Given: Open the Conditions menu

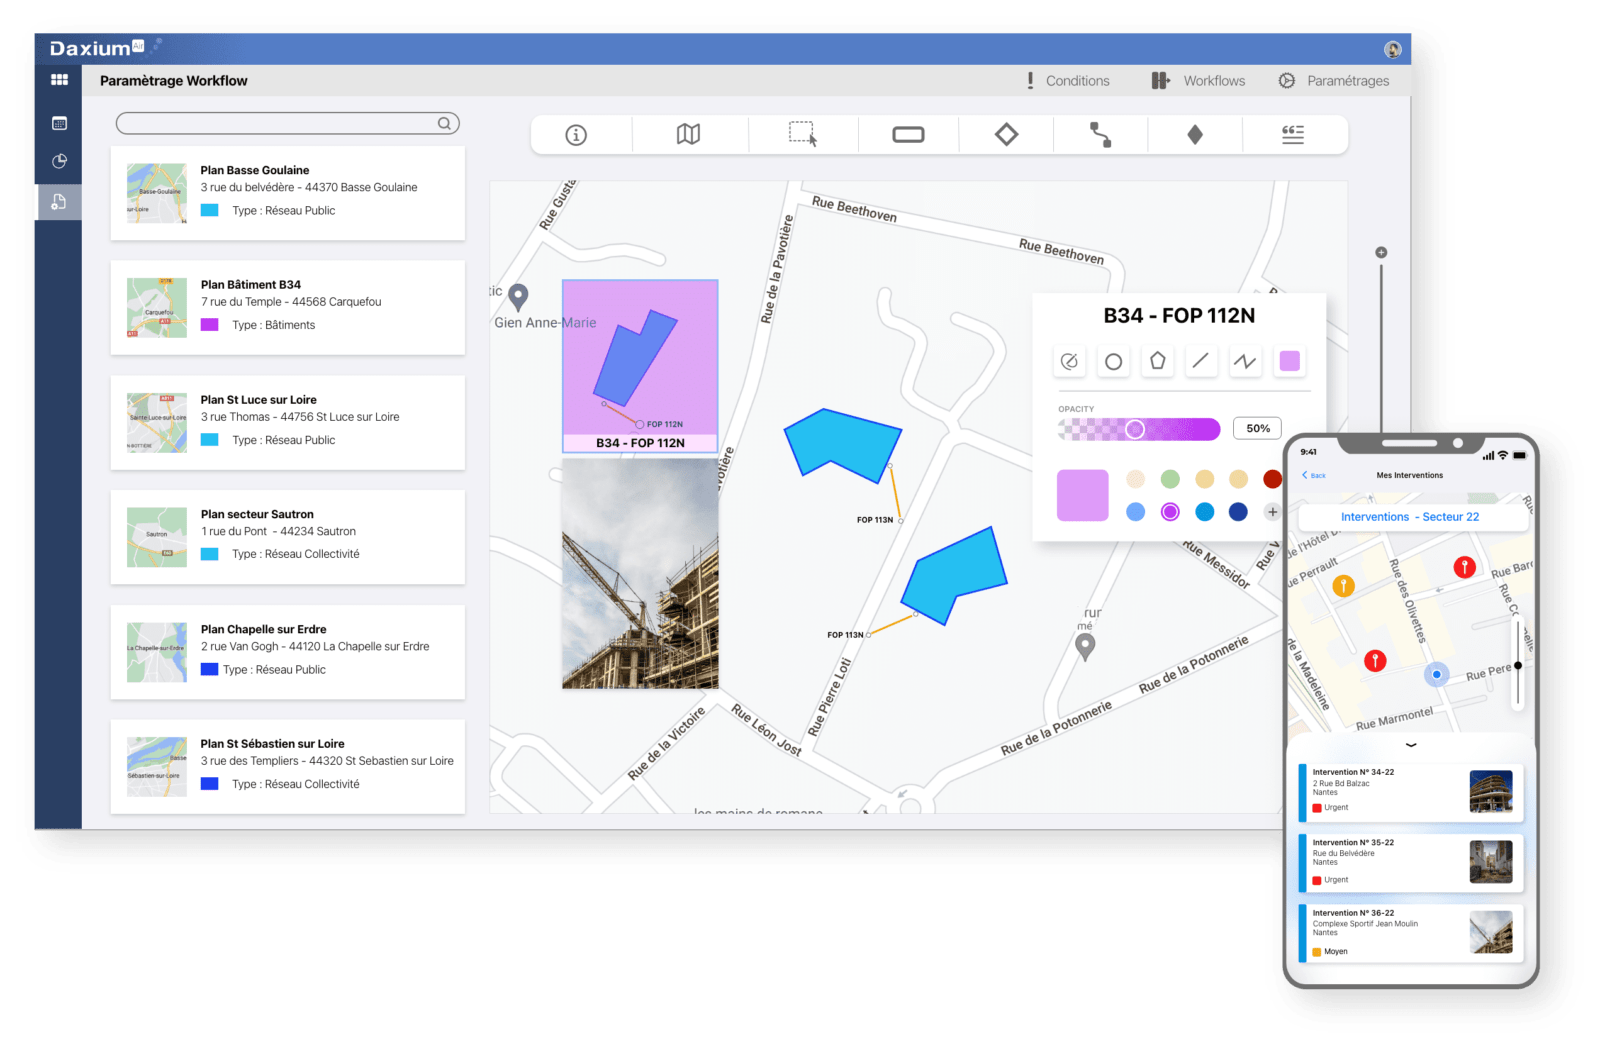Looking at the screenshot, I should [1068, 81].
